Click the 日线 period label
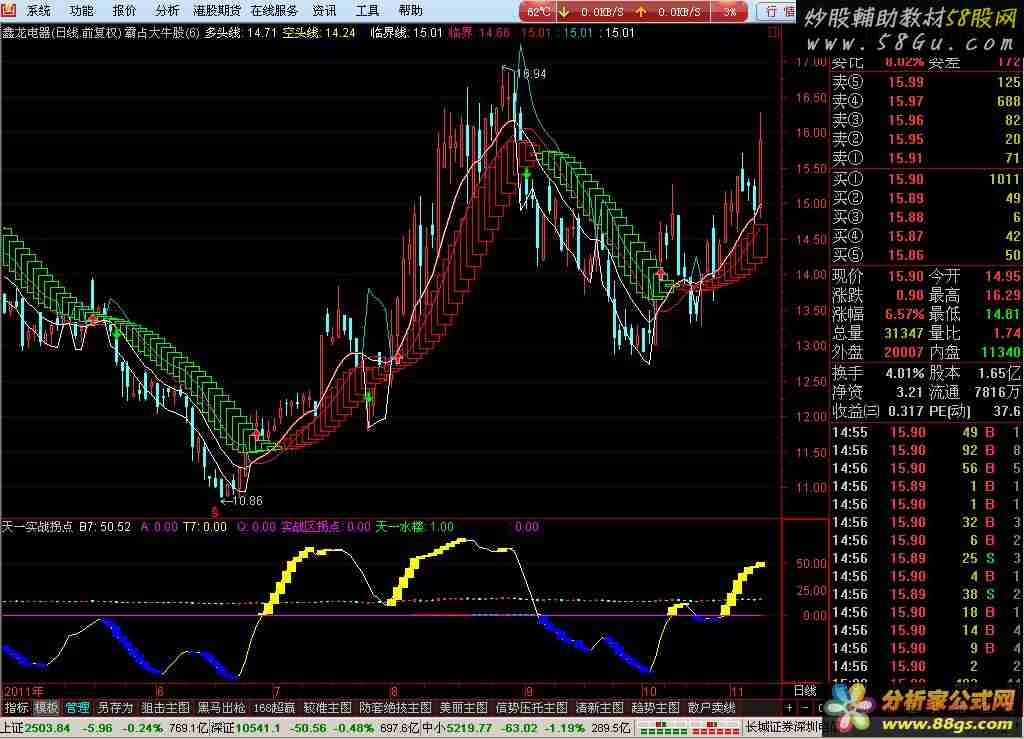This screenshot has width=1024, height=739. (805, 691)
